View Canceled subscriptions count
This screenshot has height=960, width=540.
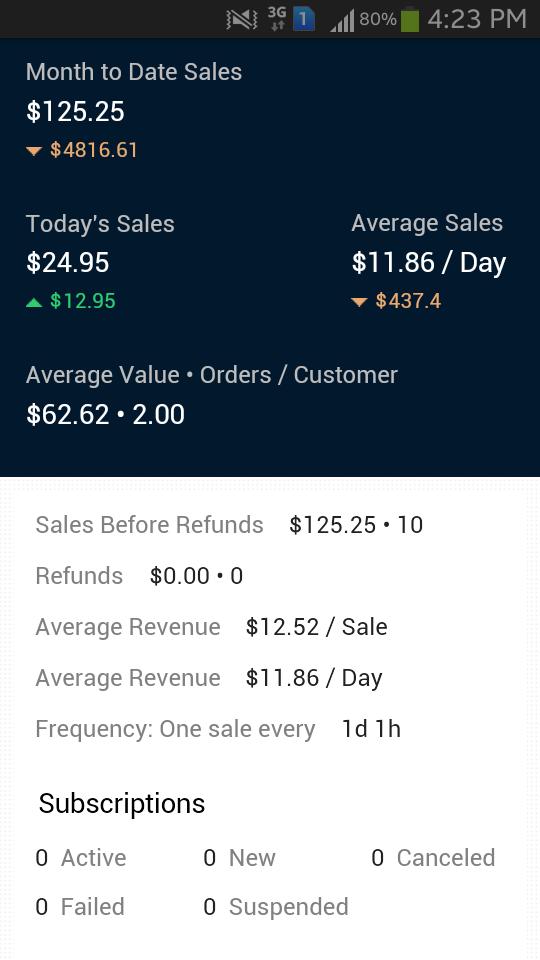pos(433,858)
